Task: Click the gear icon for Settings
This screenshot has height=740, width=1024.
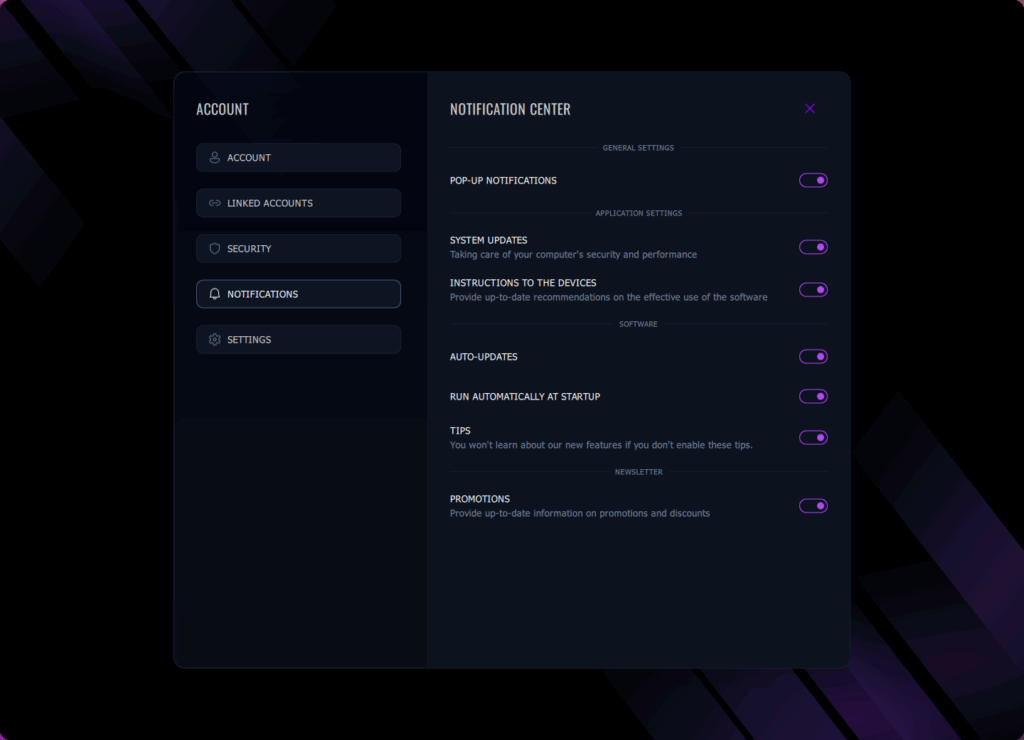Action: point(214,340)
